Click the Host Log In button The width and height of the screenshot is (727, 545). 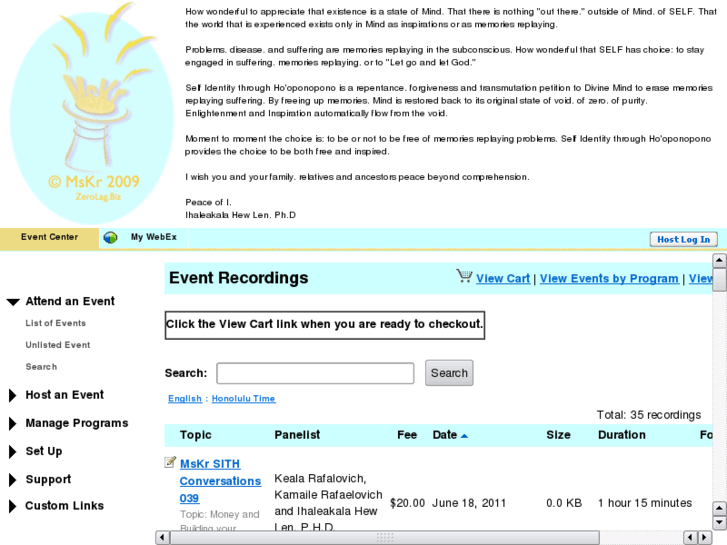point(683,239)
